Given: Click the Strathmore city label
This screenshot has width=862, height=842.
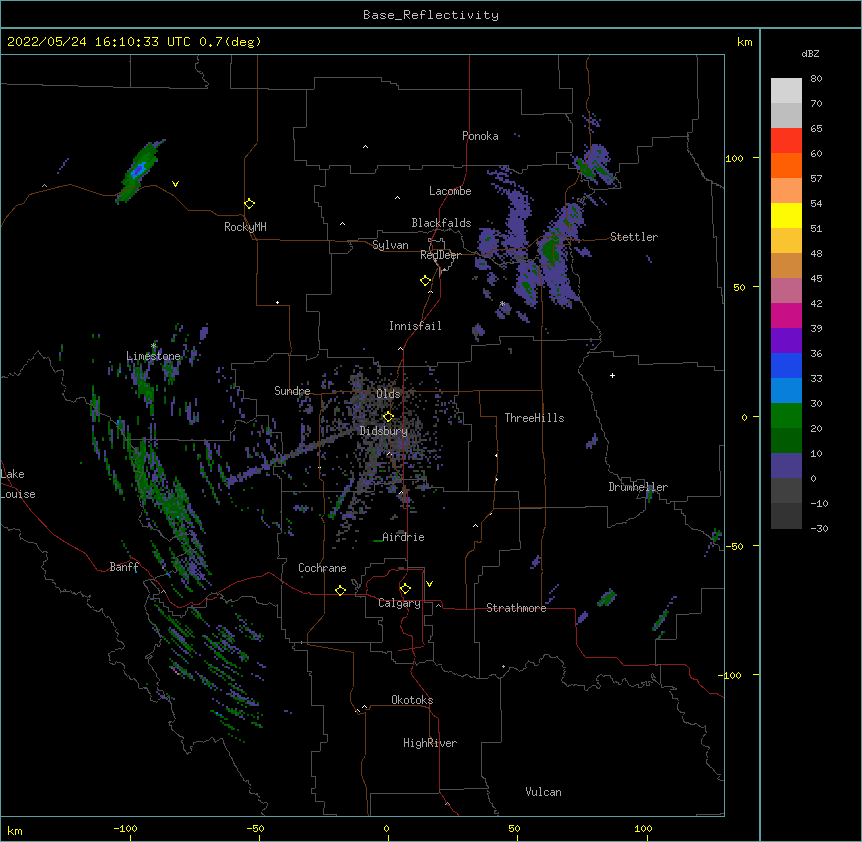Looking at the screenshot, I should 516,608.
